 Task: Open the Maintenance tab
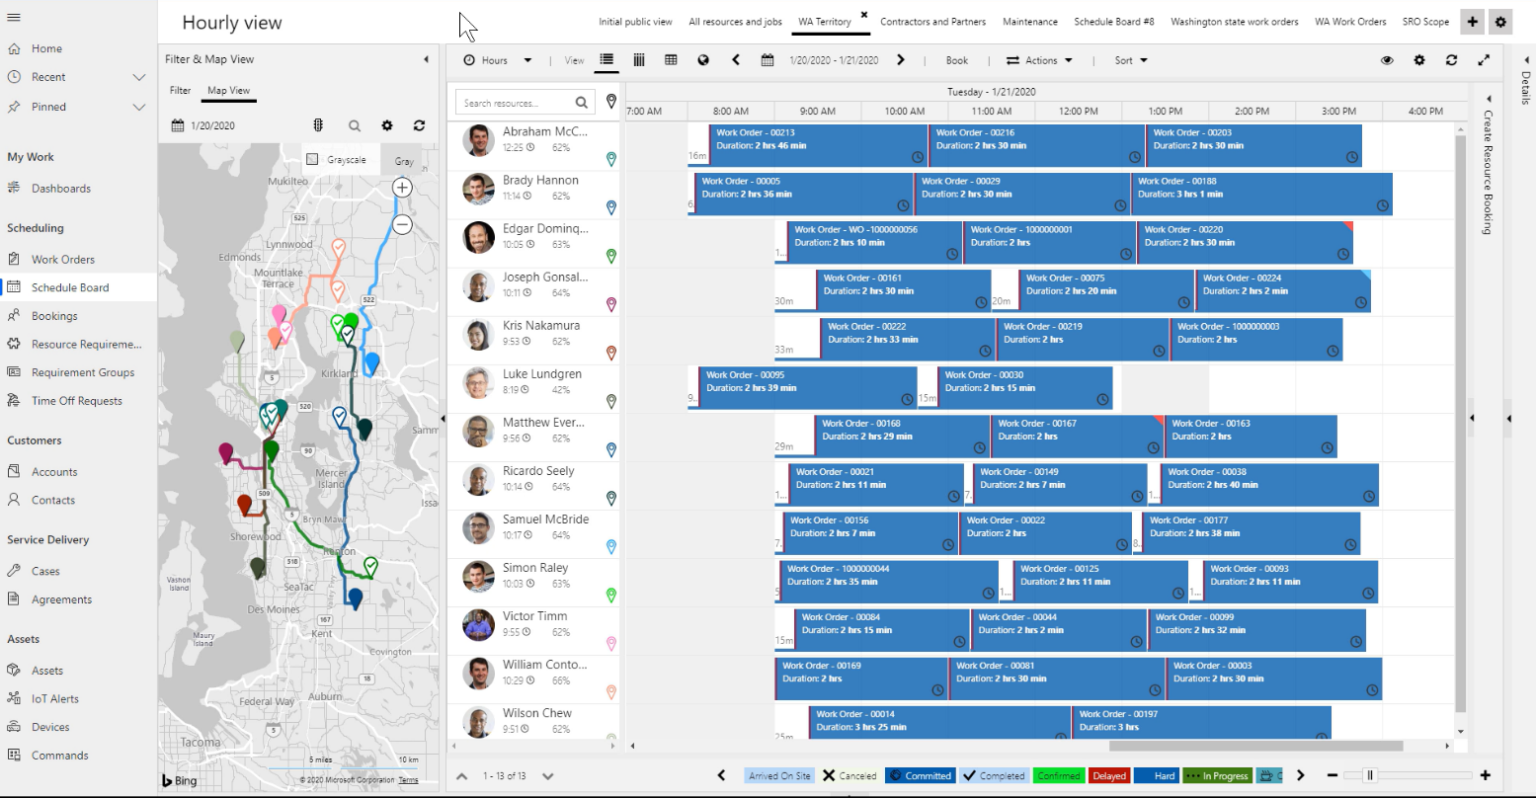point(1030,21)
